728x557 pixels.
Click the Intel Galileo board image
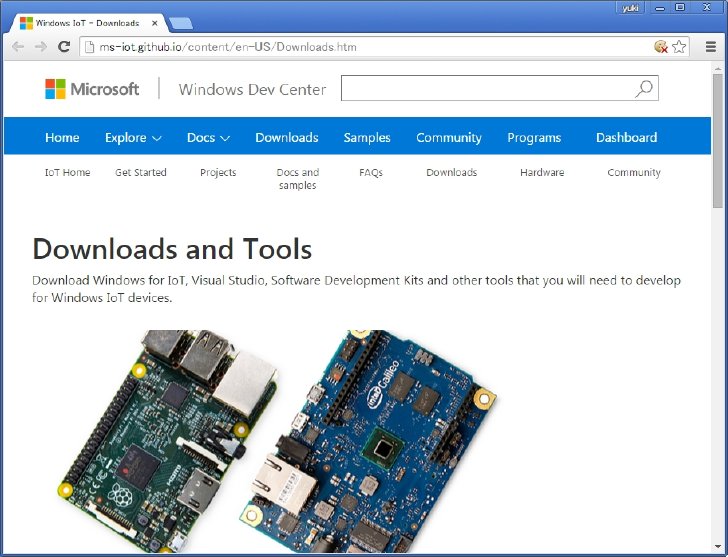pos(368,441)
